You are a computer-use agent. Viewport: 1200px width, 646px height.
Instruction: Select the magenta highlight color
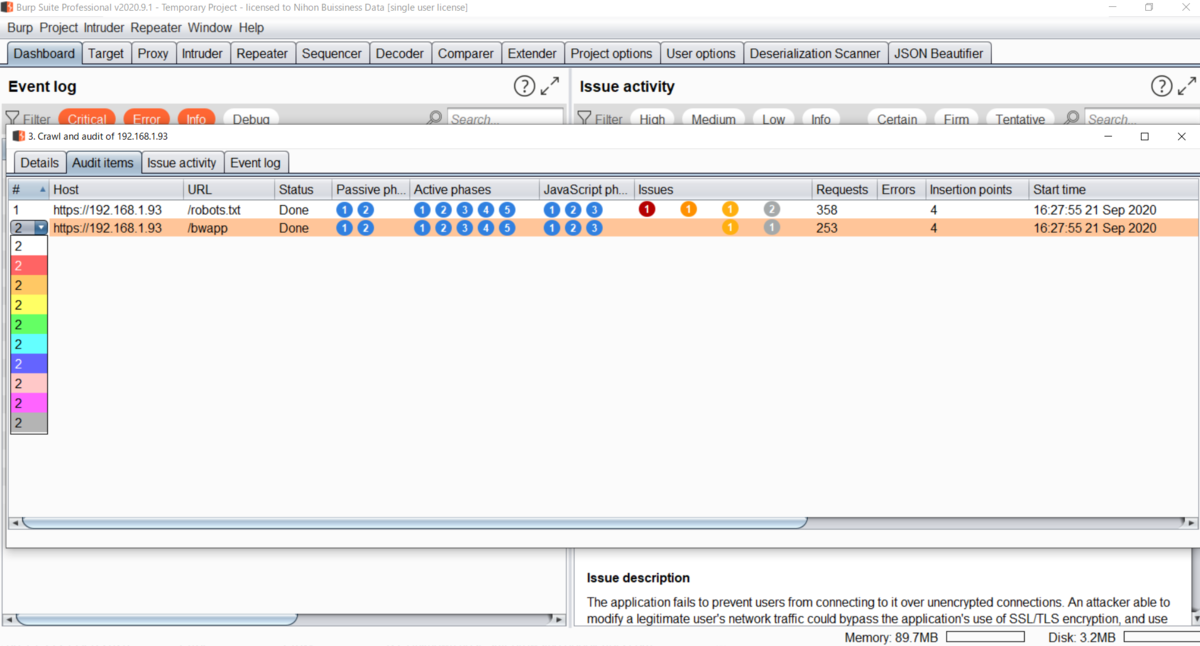[29, 403]
